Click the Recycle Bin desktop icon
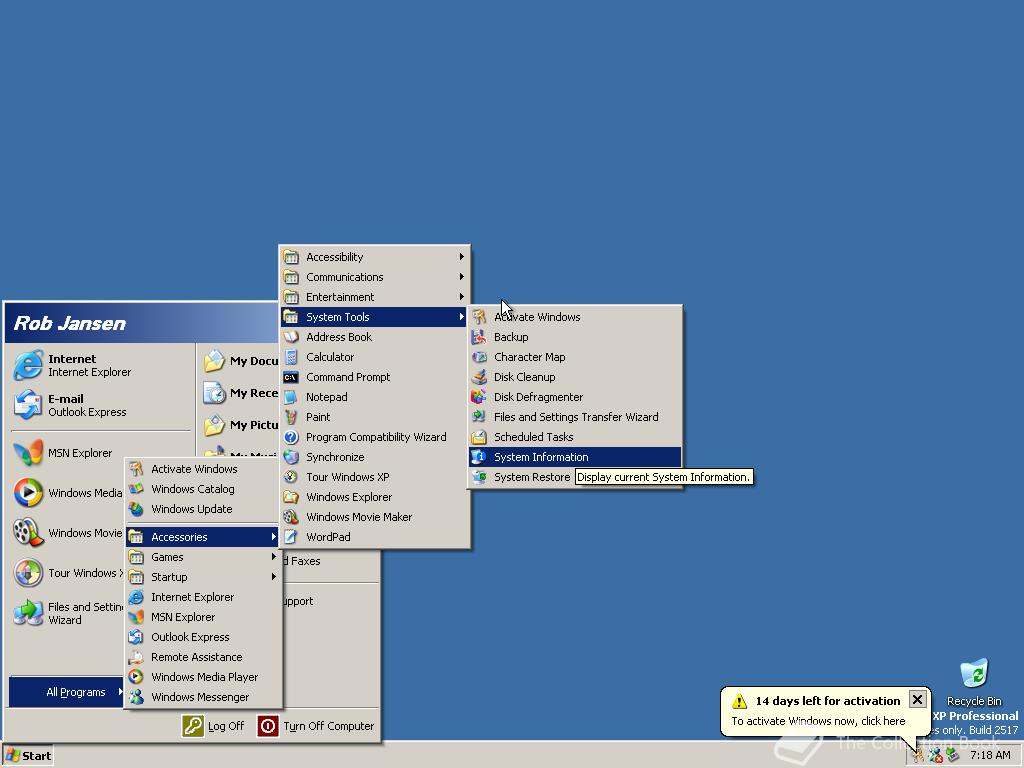Screen dimensions: 1024x768 coord(973,674)
